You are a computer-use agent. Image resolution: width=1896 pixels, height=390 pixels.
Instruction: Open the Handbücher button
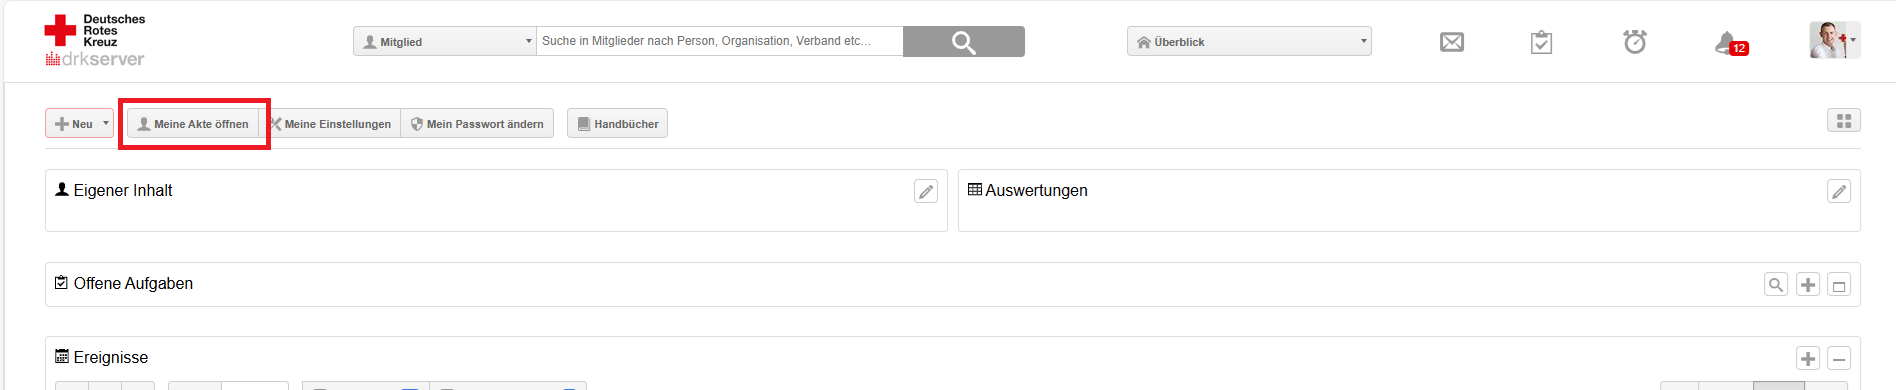click(617, 124)
